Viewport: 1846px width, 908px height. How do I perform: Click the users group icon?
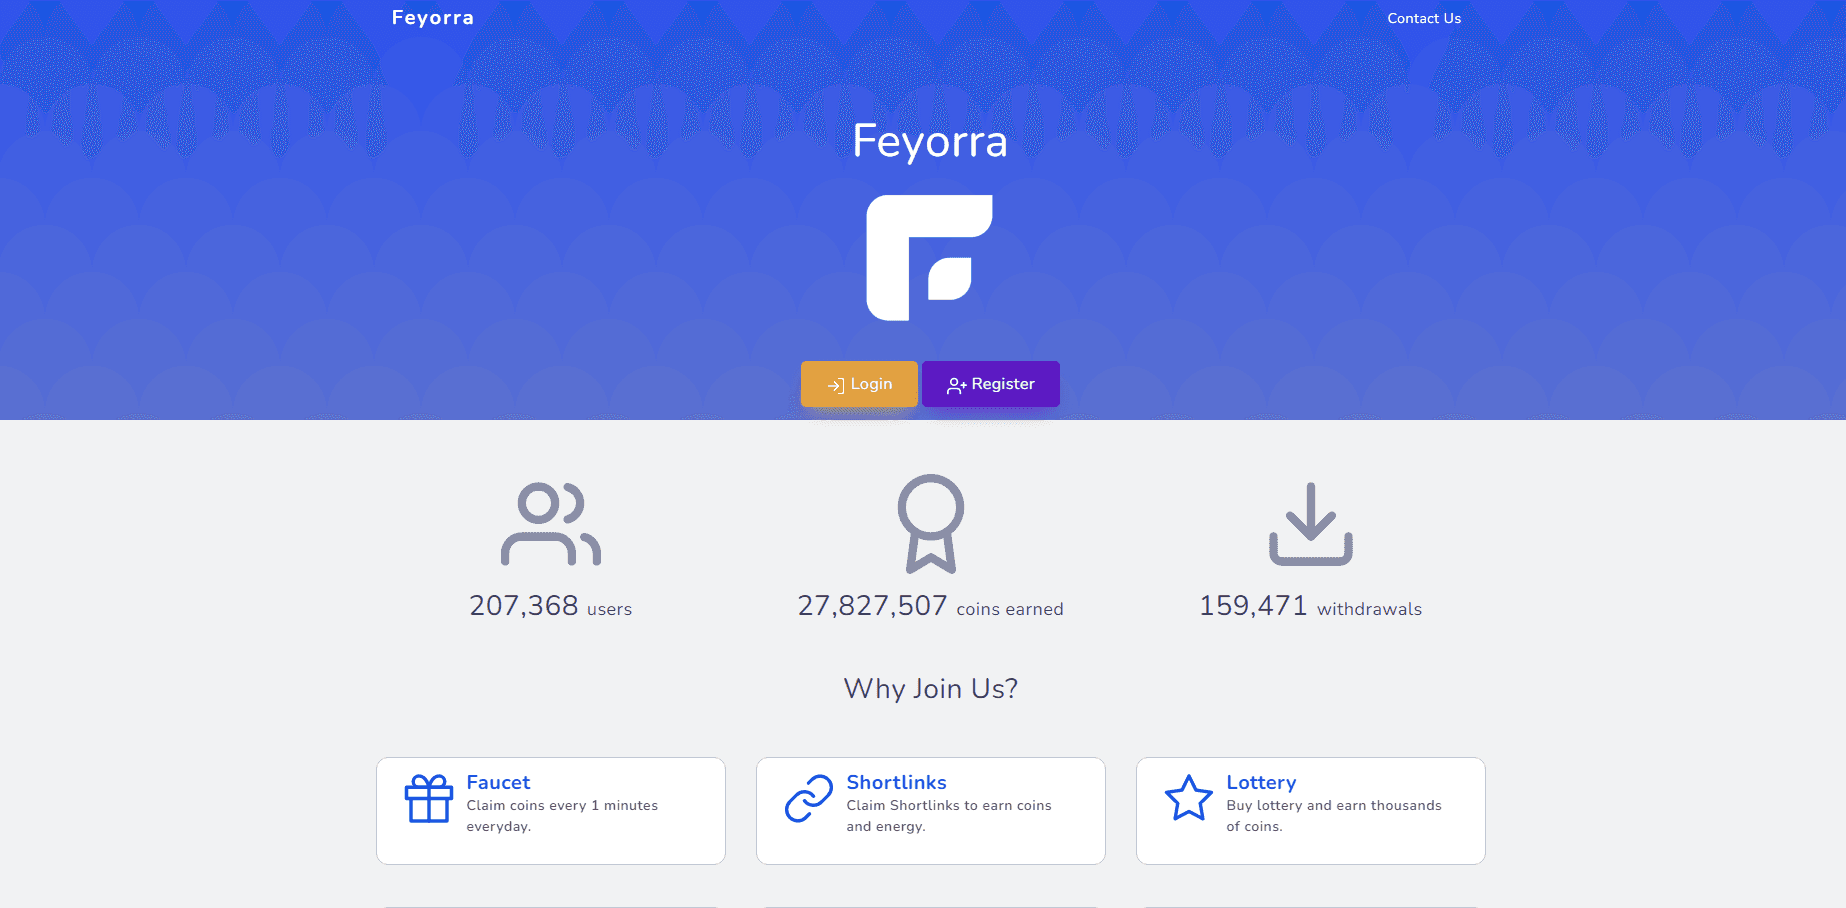point(550,524)
